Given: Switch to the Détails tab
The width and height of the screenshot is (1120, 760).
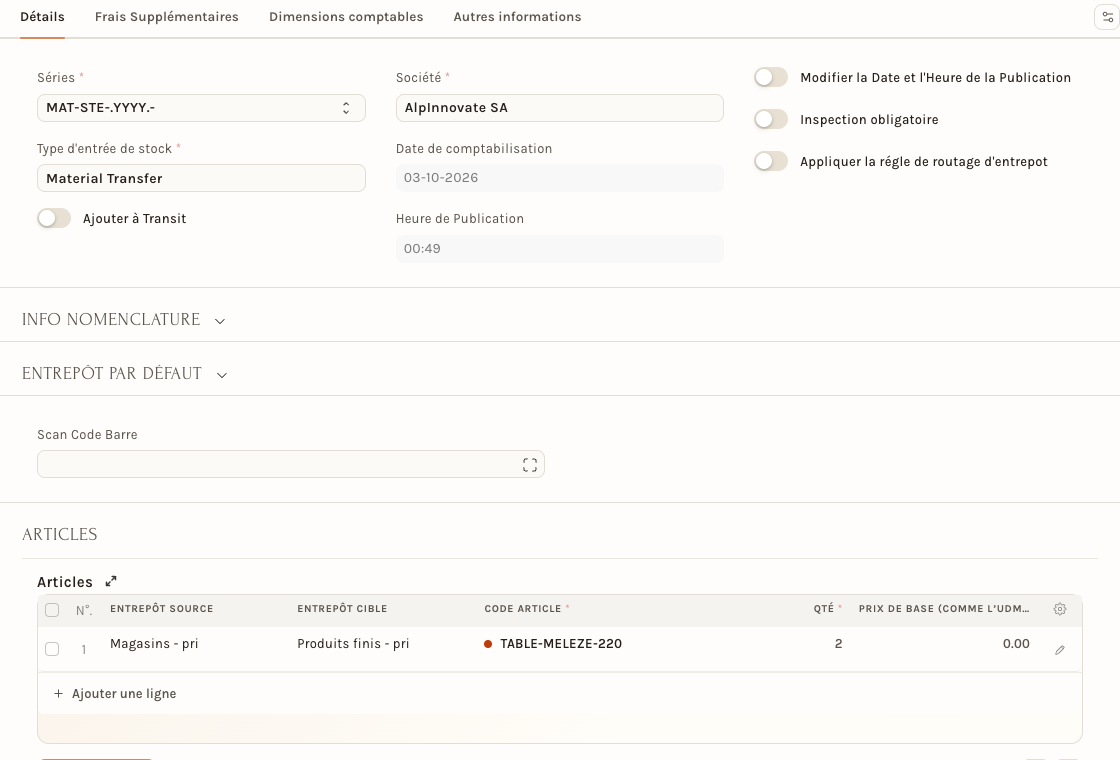Looking at the screenshot, I should (x=42, y=17).
